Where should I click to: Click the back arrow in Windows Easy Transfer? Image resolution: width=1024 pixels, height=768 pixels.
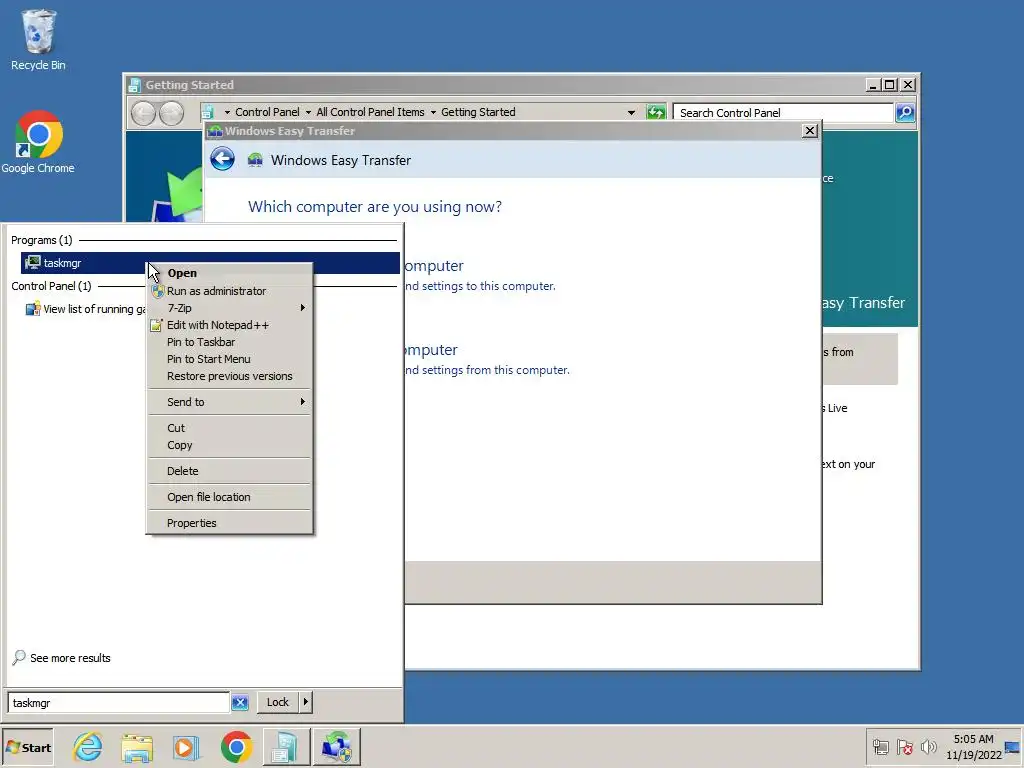223,159
